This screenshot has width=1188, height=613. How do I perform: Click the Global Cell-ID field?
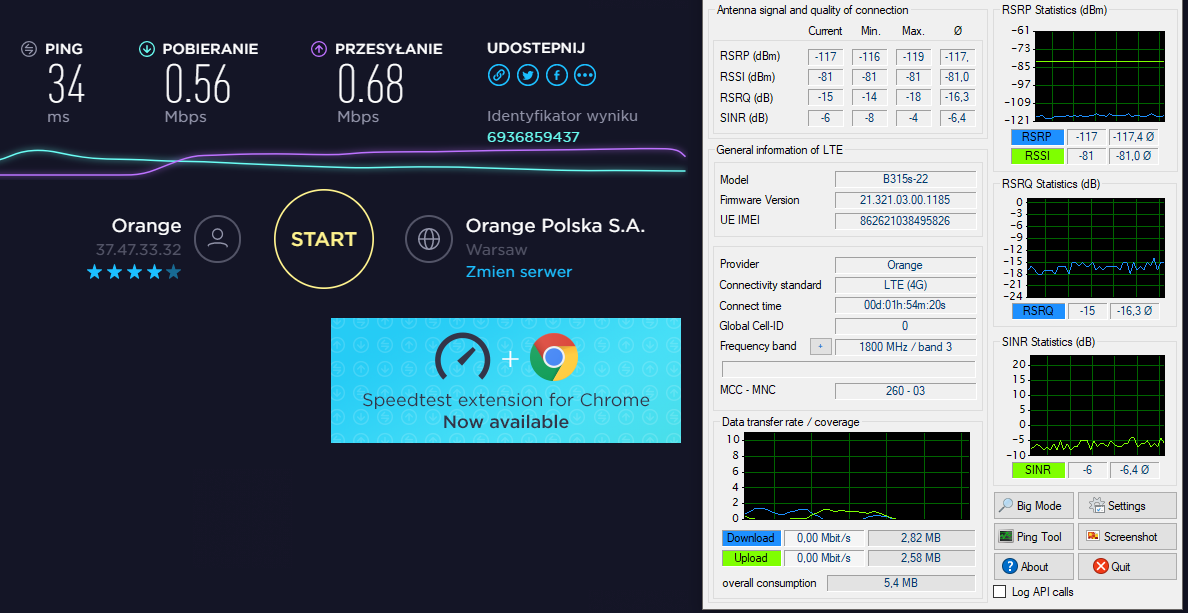tap(905, 326)
